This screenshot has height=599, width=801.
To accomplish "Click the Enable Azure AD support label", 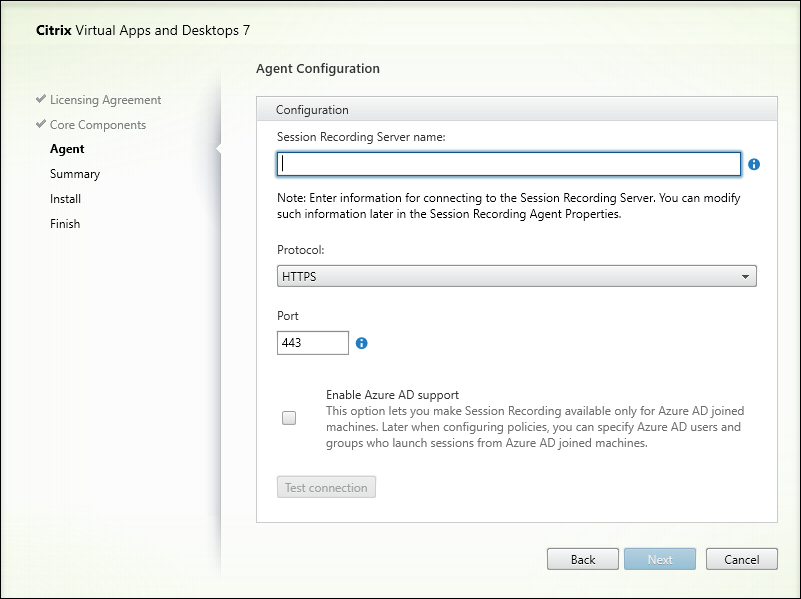I will pyautogui.click(x=392, y=395).
